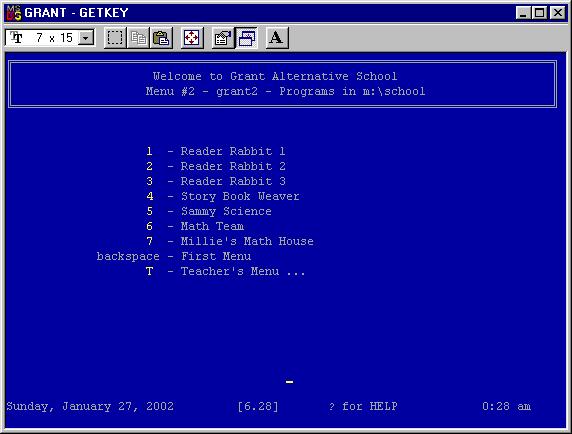The height and width of the screenshot is (434, 572).
Task: Click the yellow '4' key label
Action: 150,196
